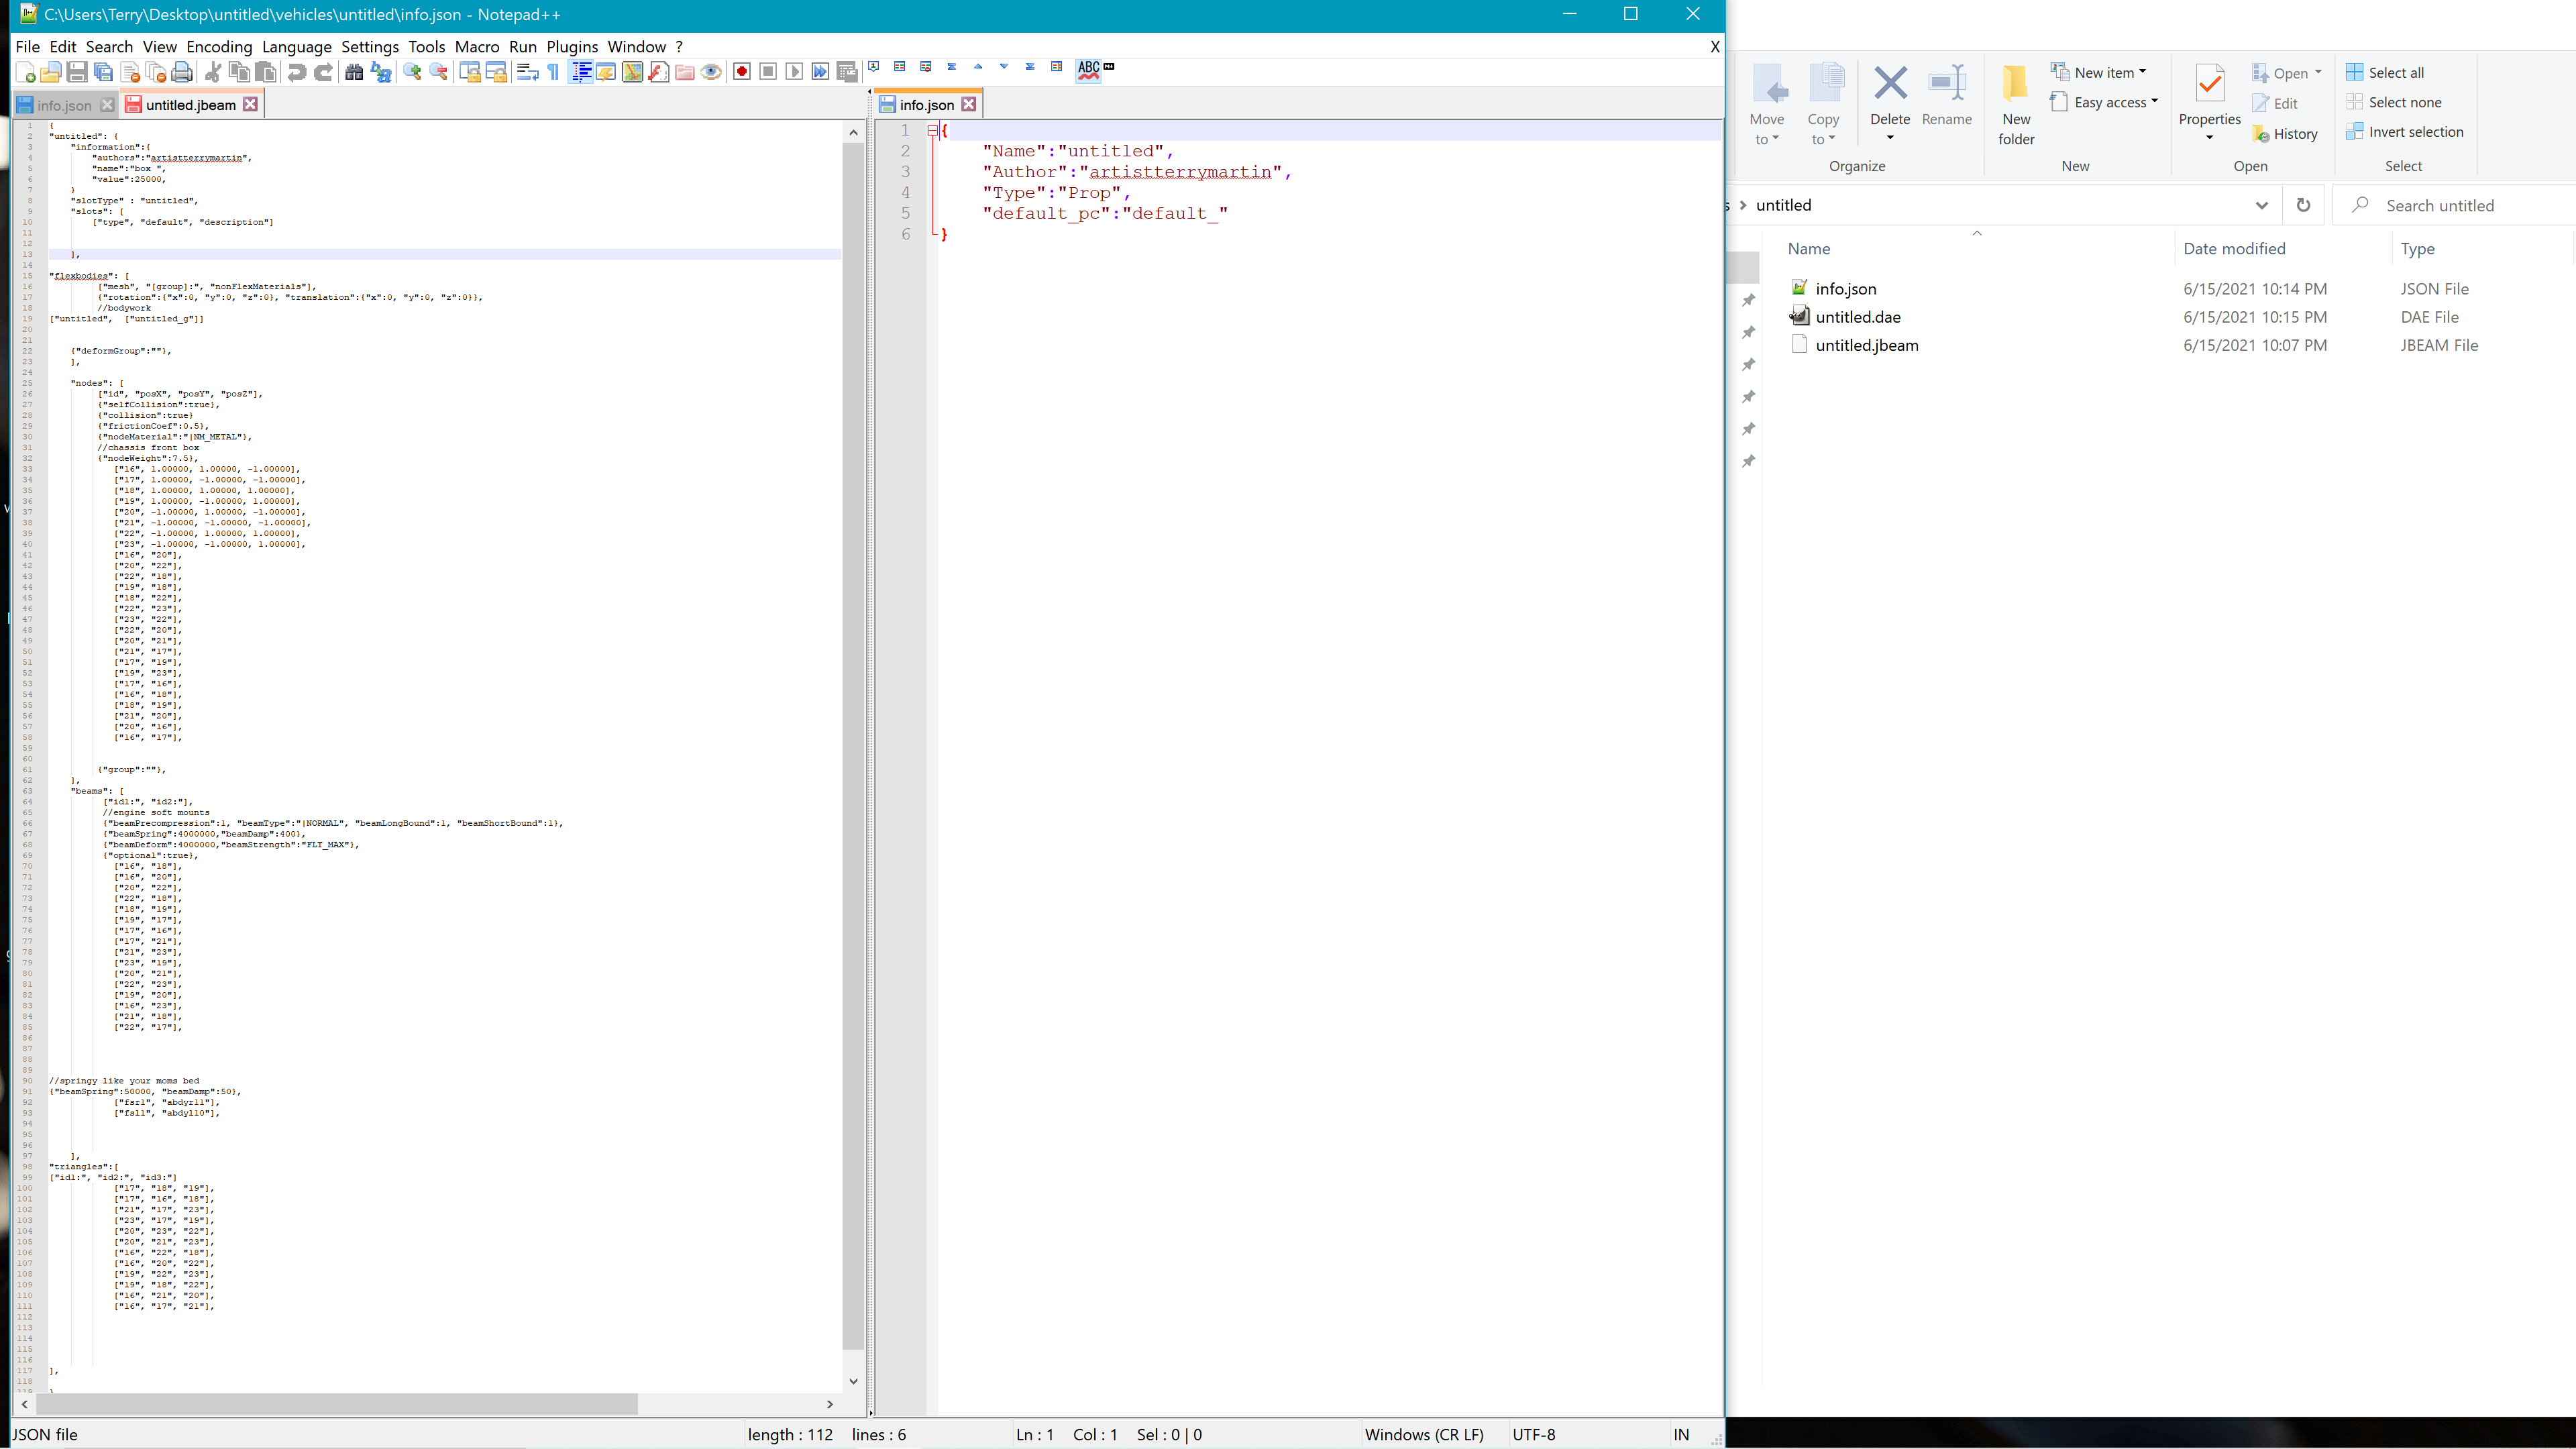Click the Undo arrow icon
2576x1449 pixels.
297,72
